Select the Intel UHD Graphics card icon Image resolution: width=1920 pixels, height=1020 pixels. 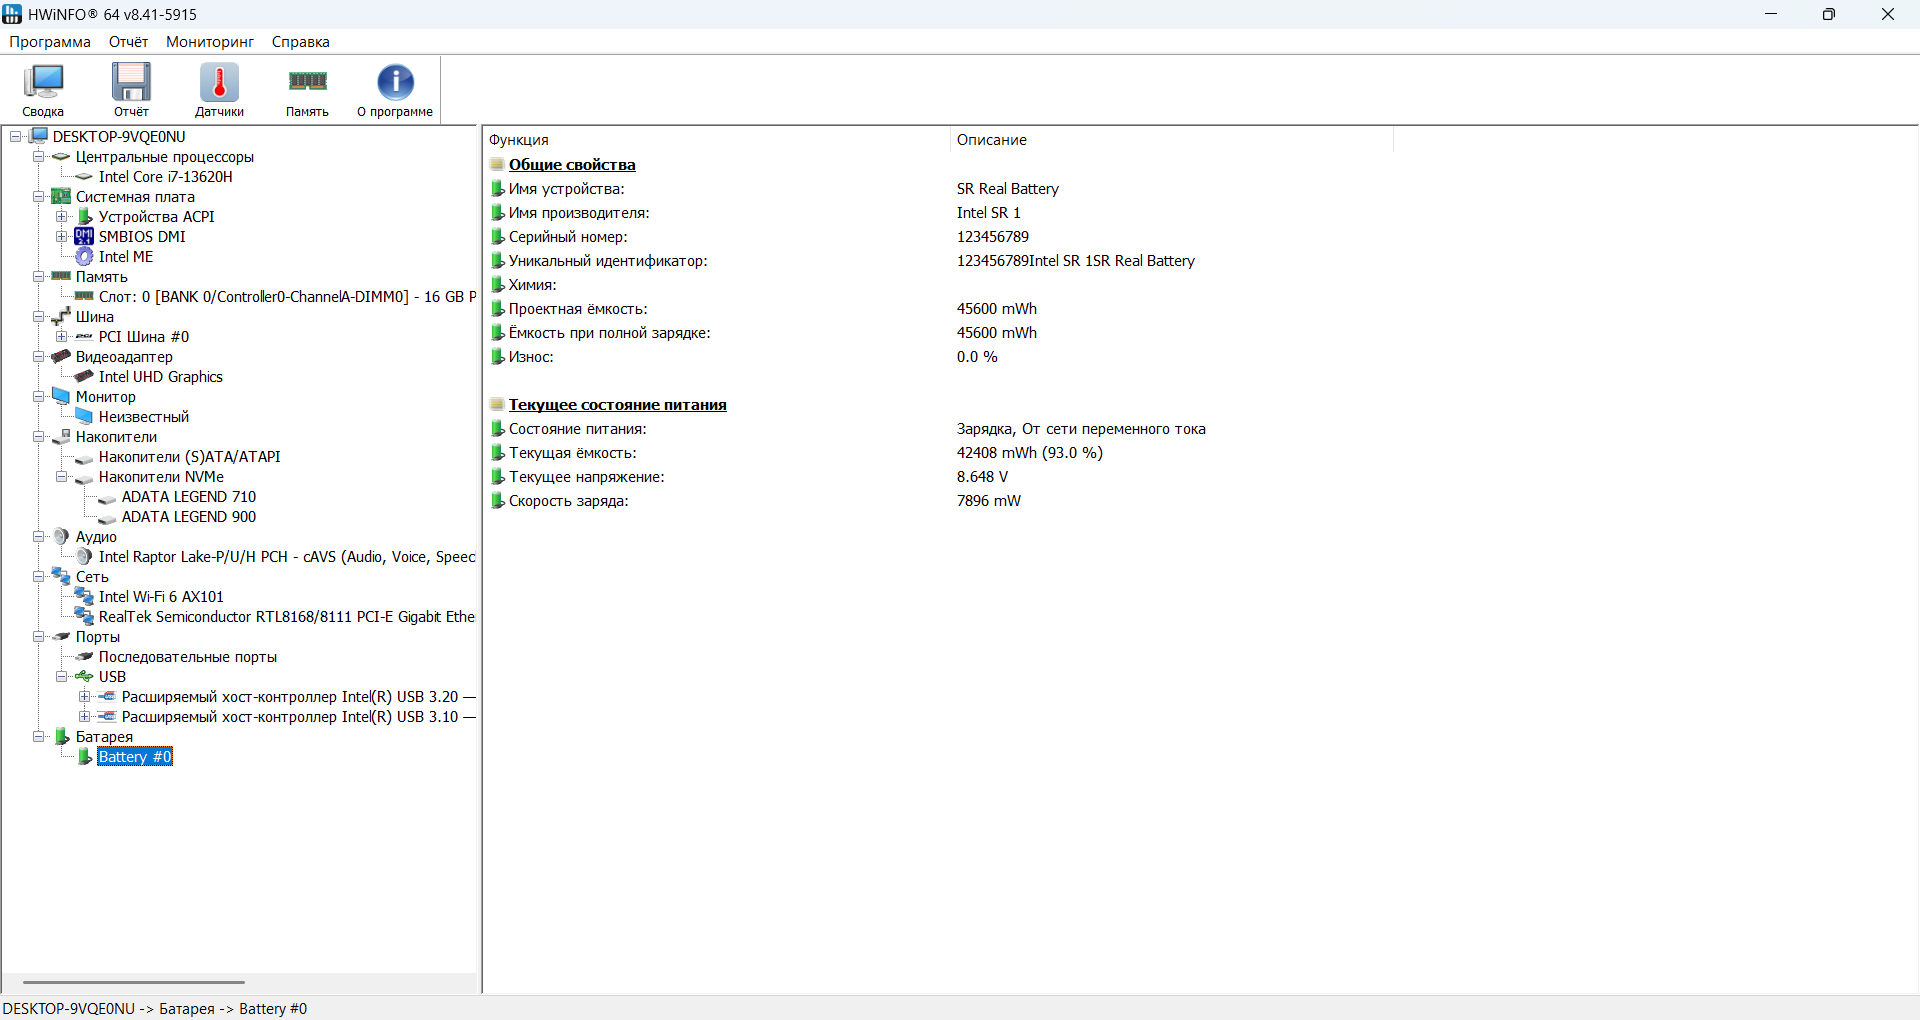pos(84,377)
